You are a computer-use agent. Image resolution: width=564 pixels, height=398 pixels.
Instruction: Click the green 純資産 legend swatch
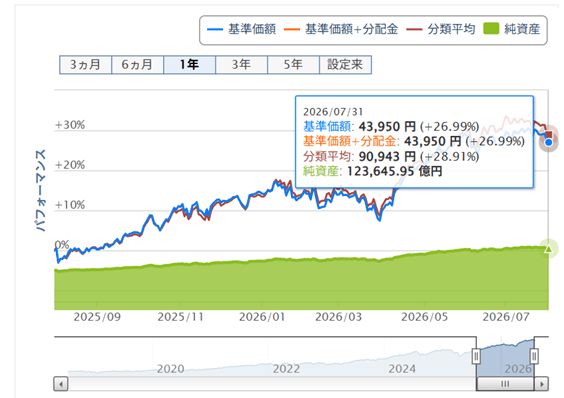coord(491,29)
